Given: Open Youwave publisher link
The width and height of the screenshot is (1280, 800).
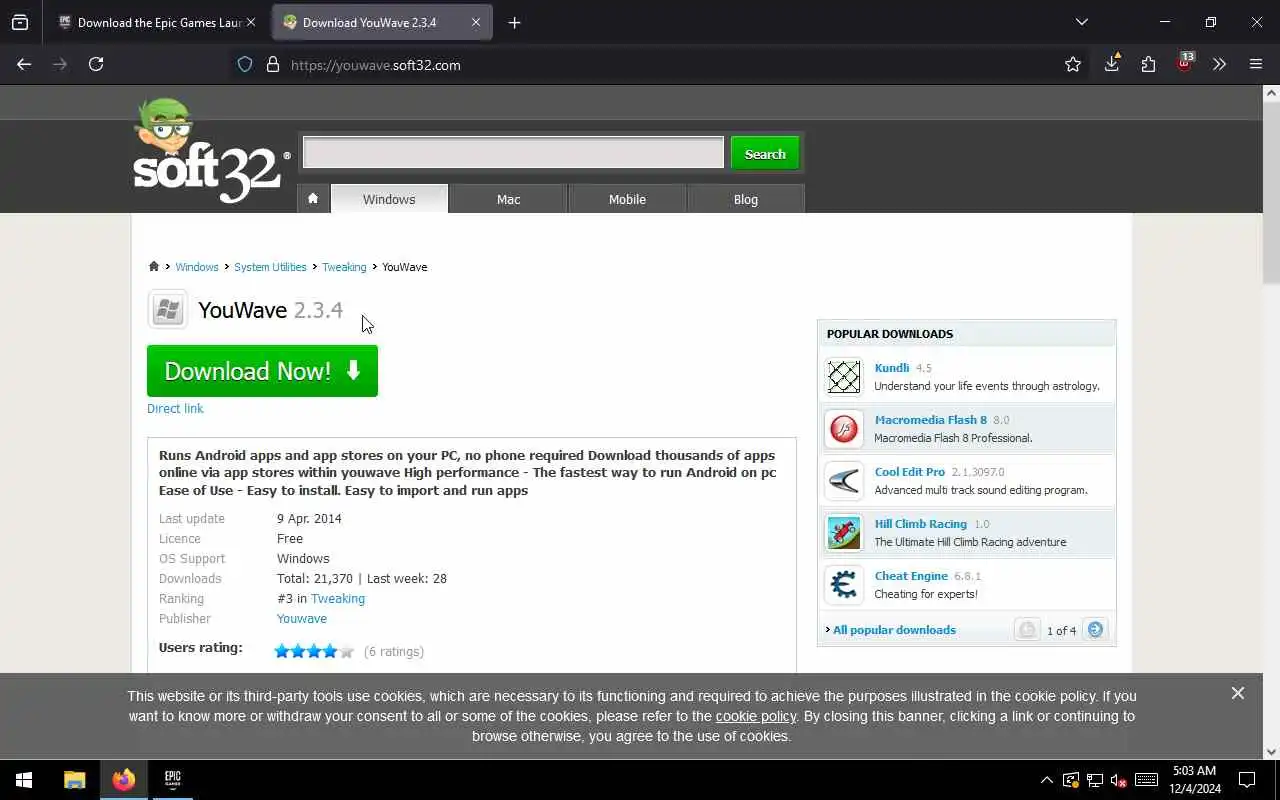Looking at the screenshot, I should (x=302, y=618).
